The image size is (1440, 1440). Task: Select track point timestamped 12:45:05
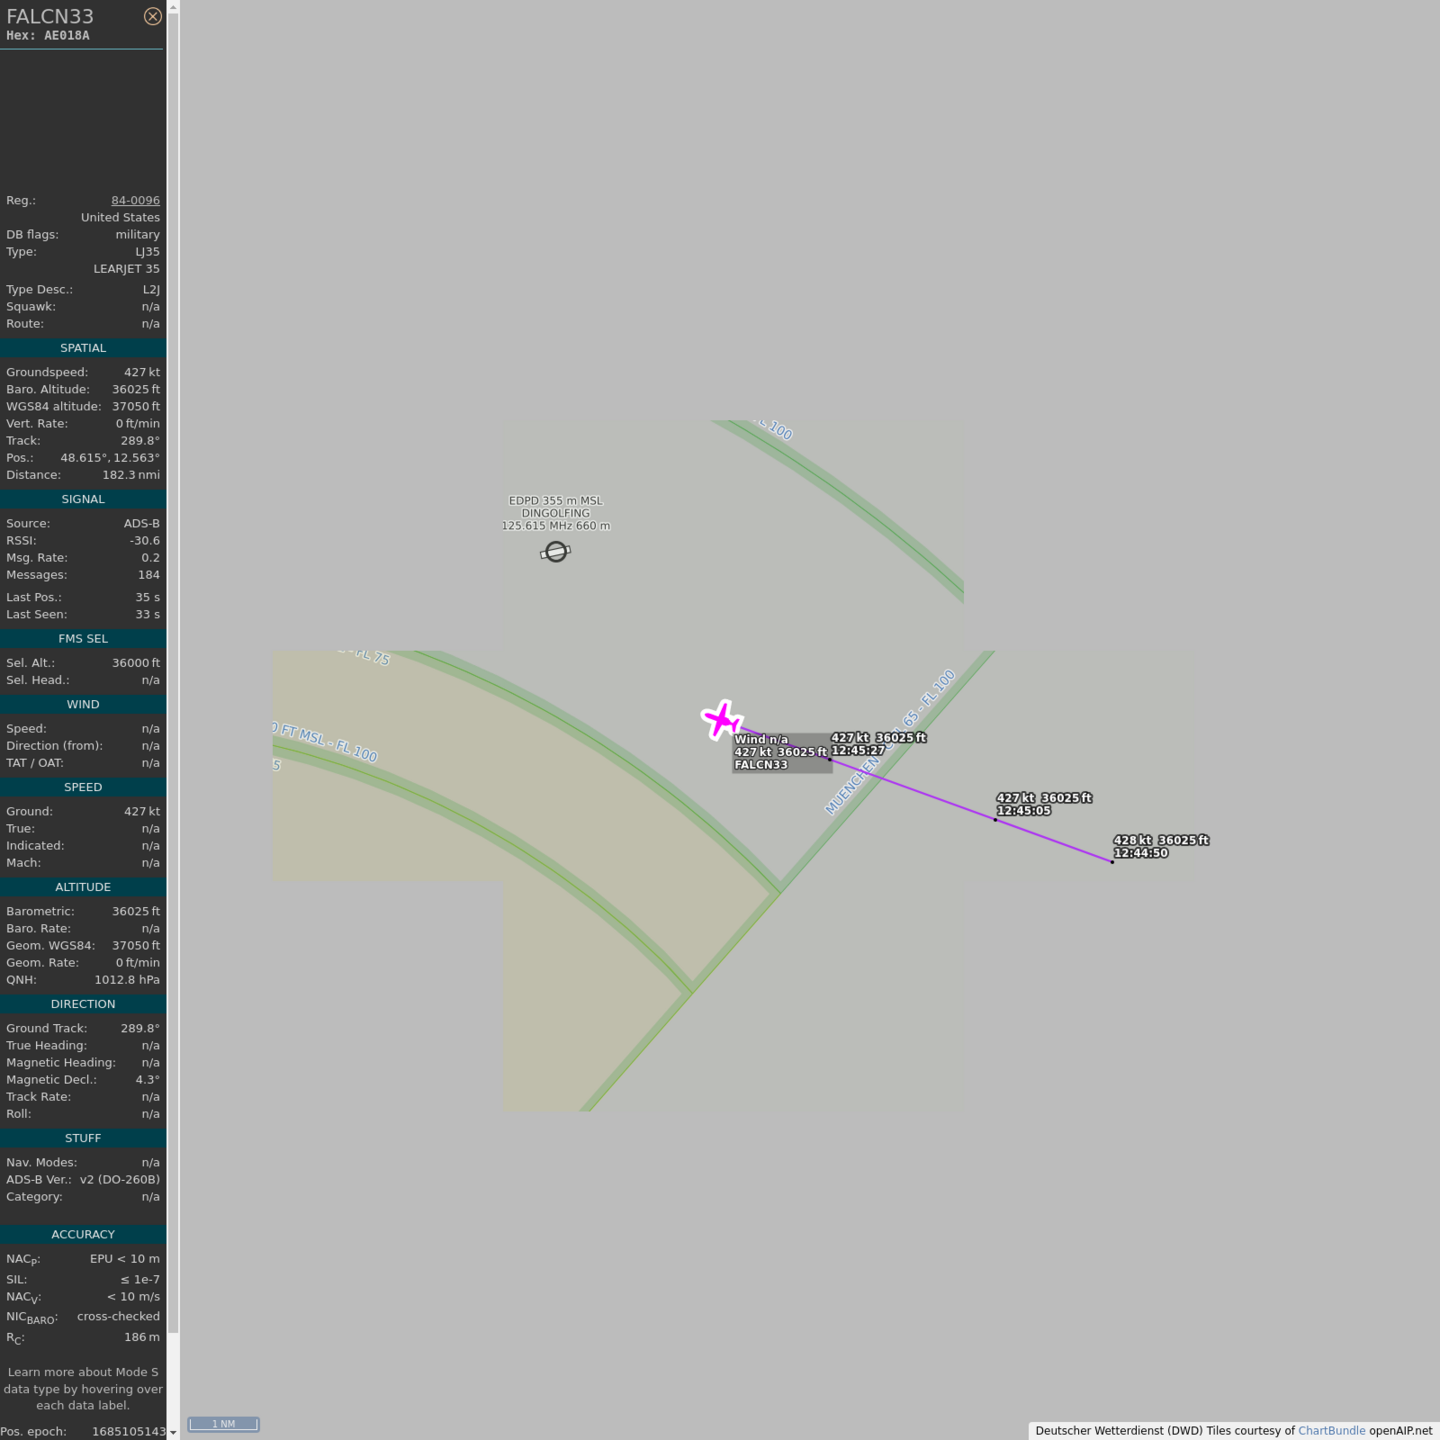[x=995, y=819]
